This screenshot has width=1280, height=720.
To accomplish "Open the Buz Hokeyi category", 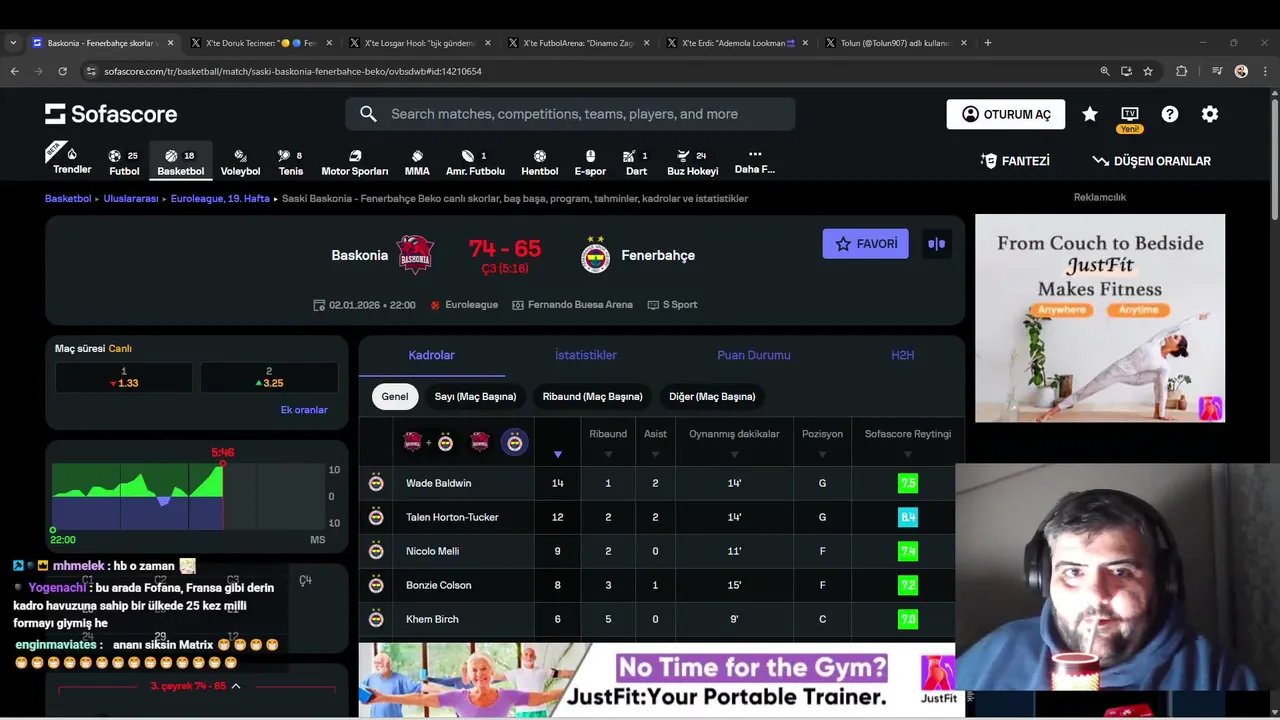I will click(693, 162).
